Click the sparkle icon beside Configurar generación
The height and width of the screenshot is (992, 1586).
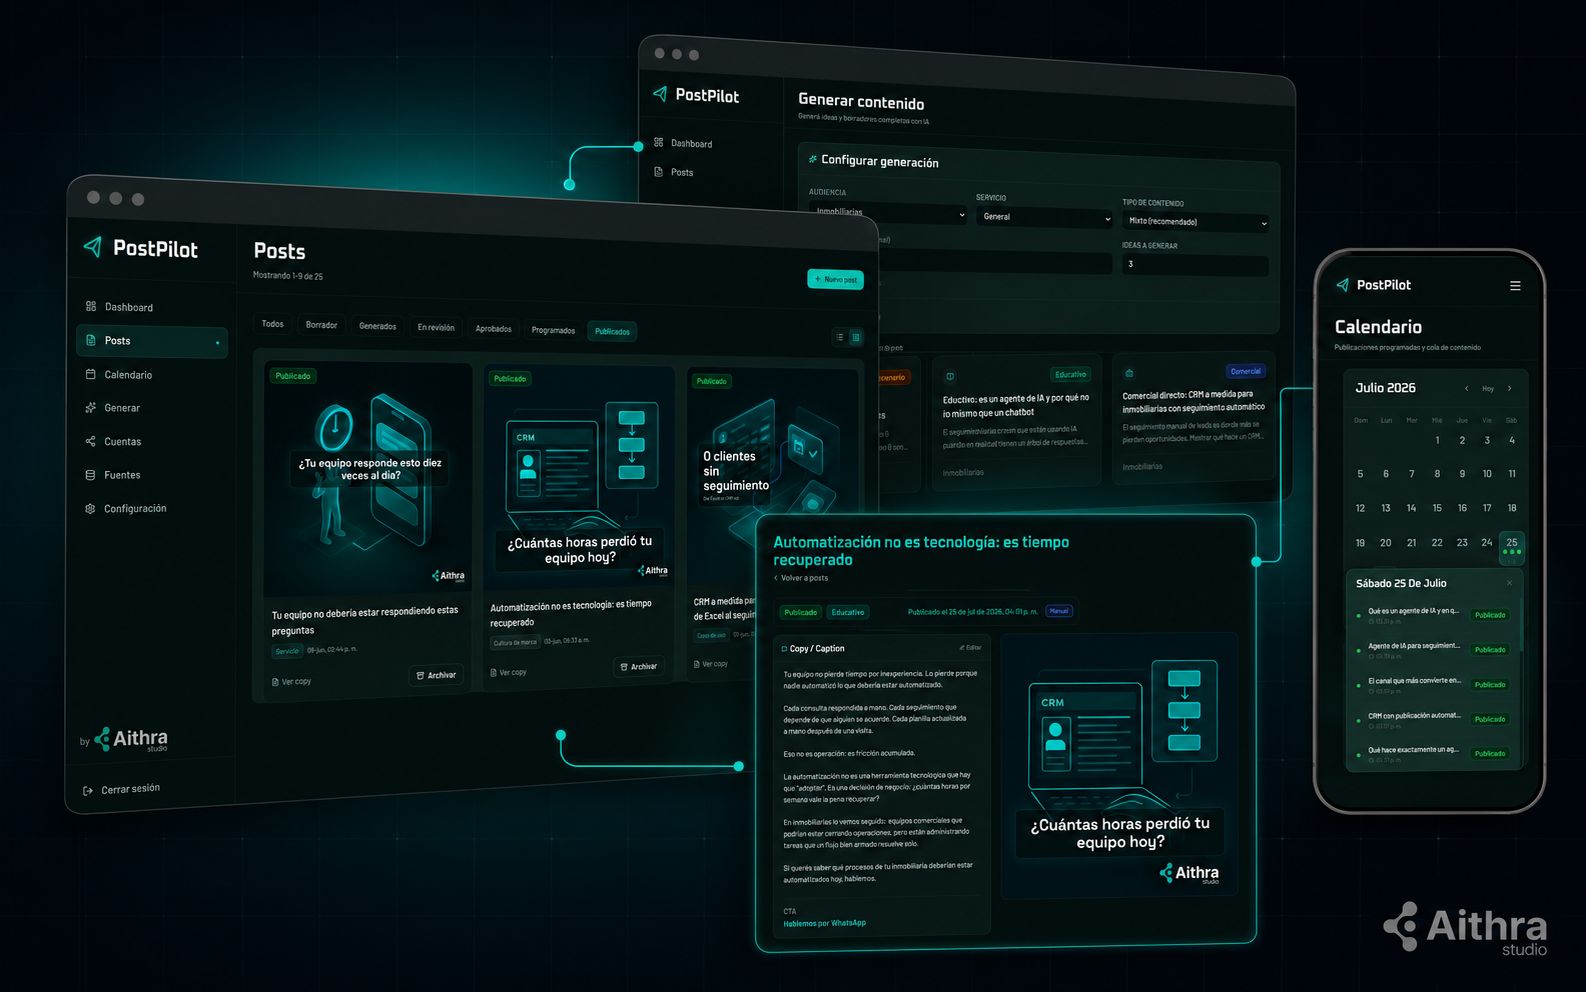(x=812, y=159)
